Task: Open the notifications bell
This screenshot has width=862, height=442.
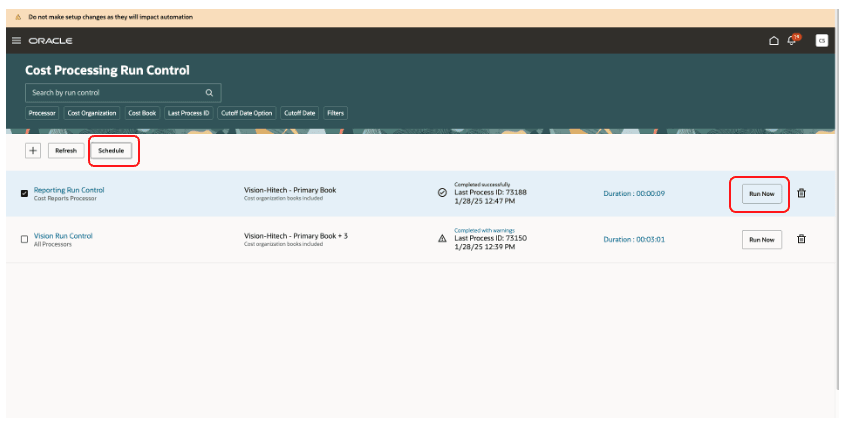Action: click(792, 41)
